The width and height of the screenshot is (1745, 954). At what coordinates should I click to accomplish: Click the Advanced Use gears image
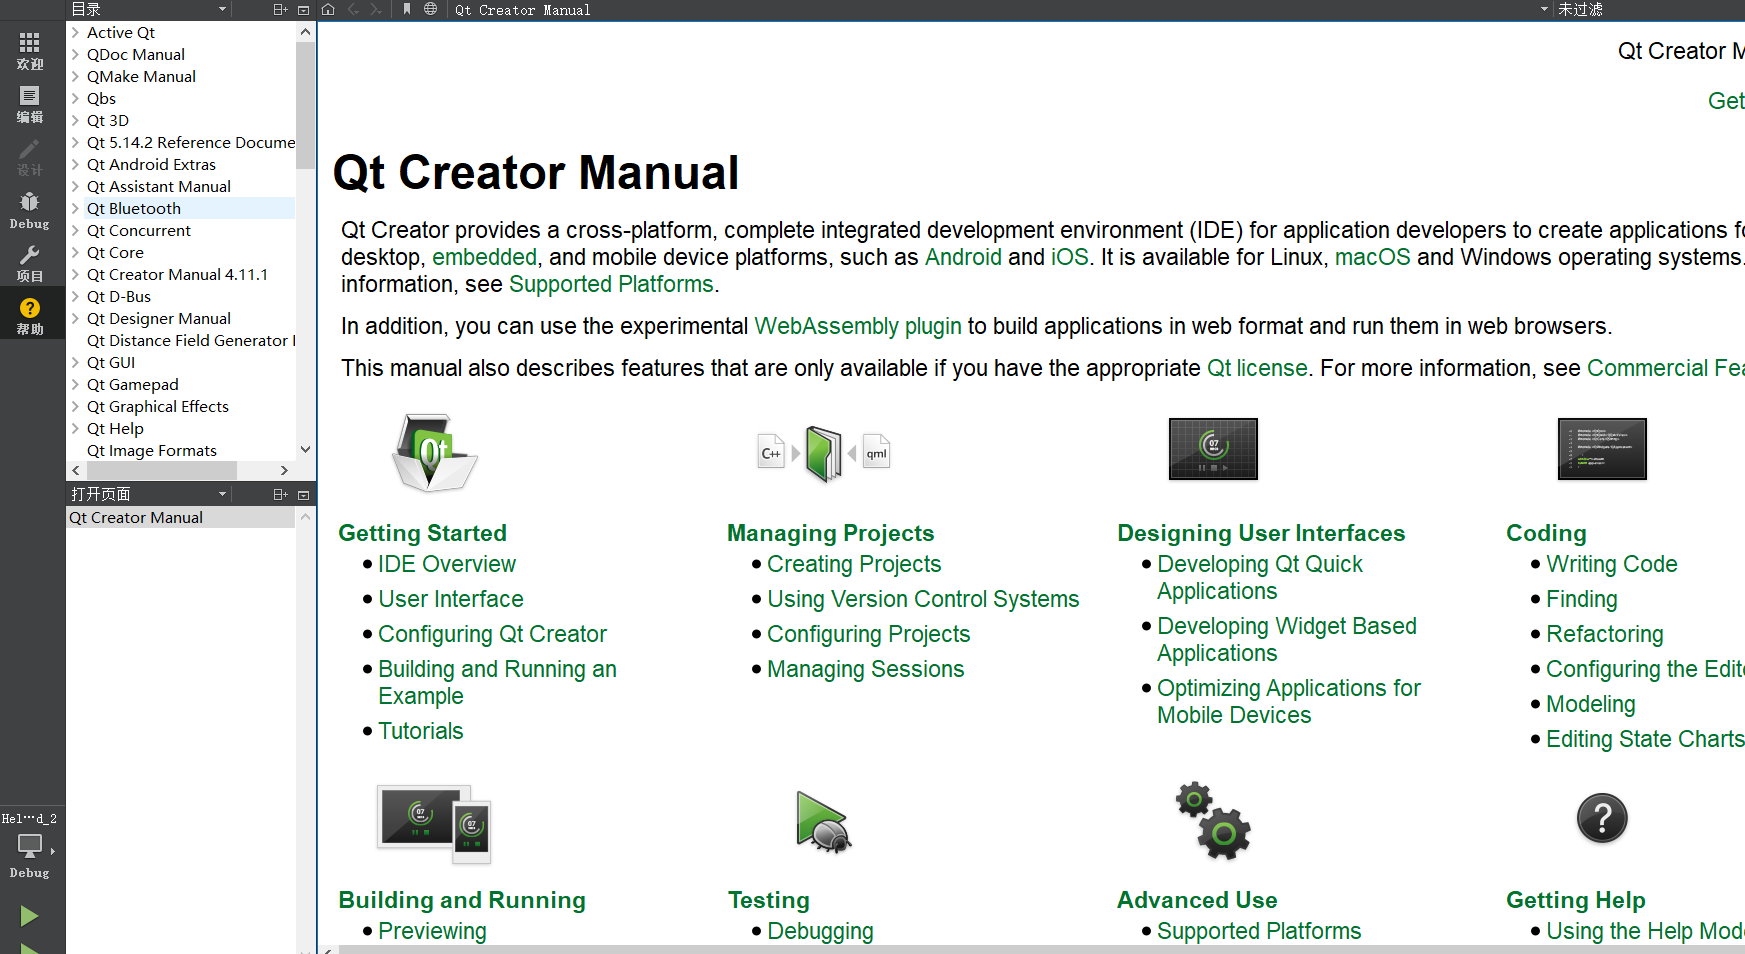pyautogui.click(x=1213, y=821)
